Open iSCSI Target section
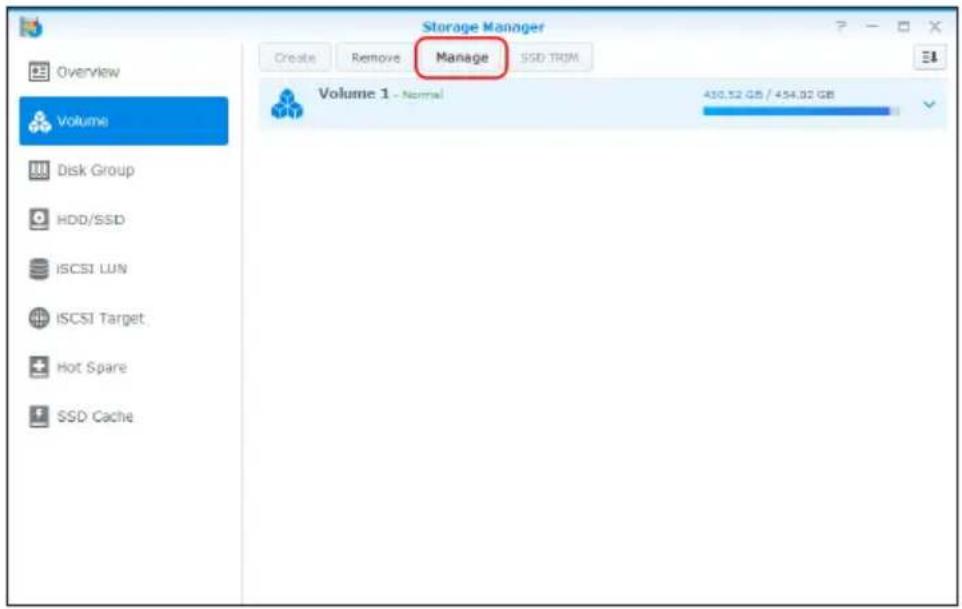 123,318
